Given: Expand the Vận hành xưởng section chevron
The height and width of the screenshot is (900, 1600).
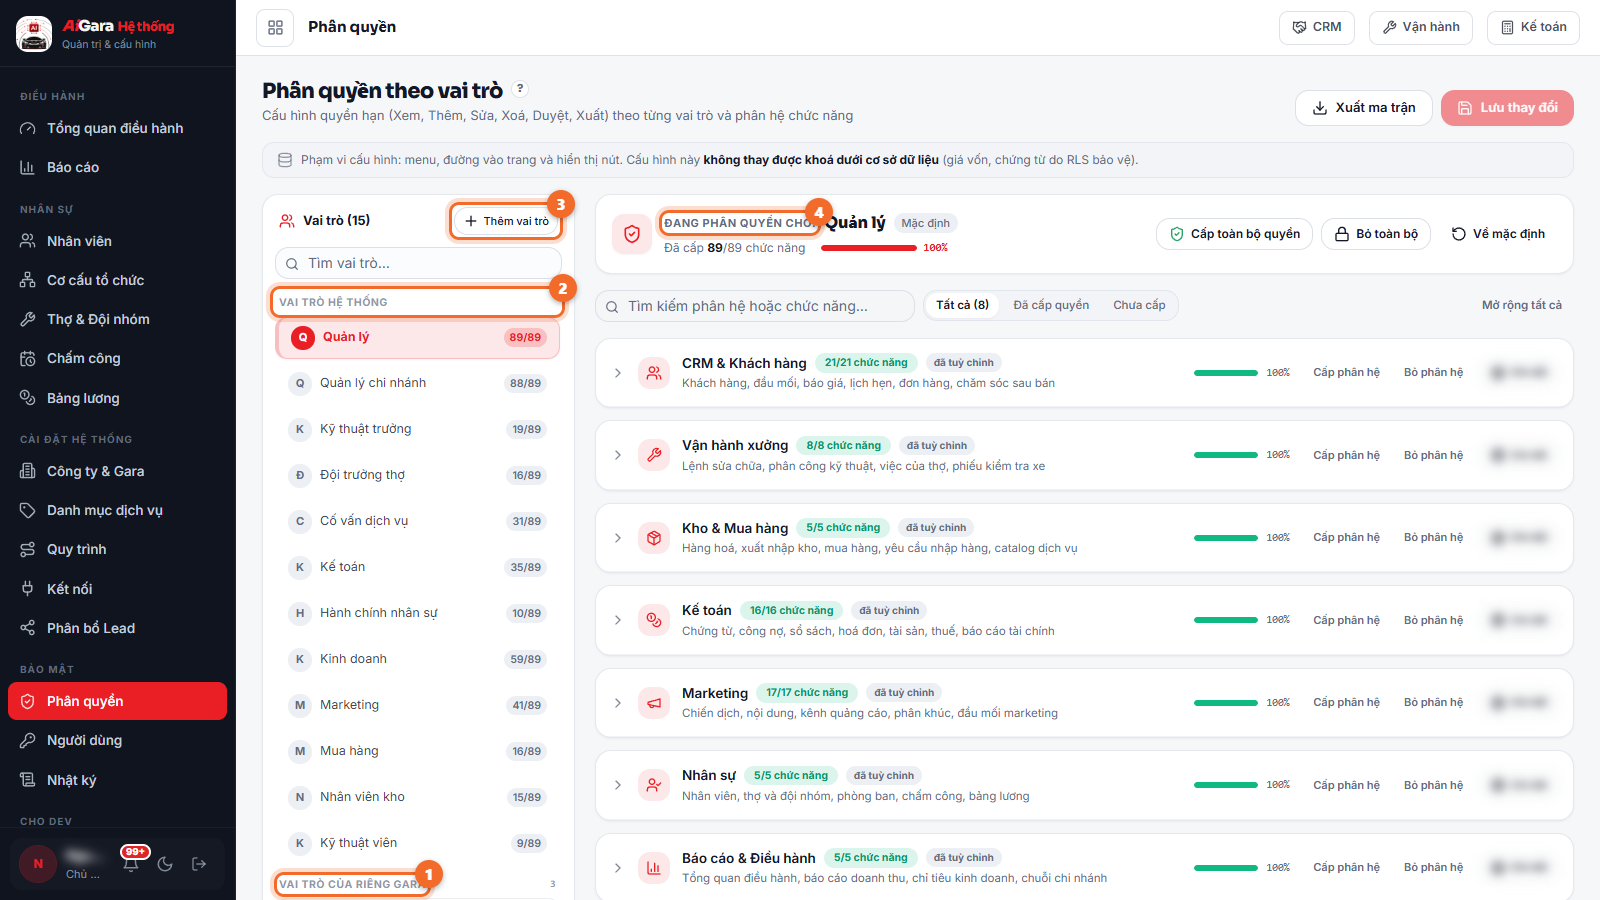Looking at the screenshot, I should click(x=618, y=455).
